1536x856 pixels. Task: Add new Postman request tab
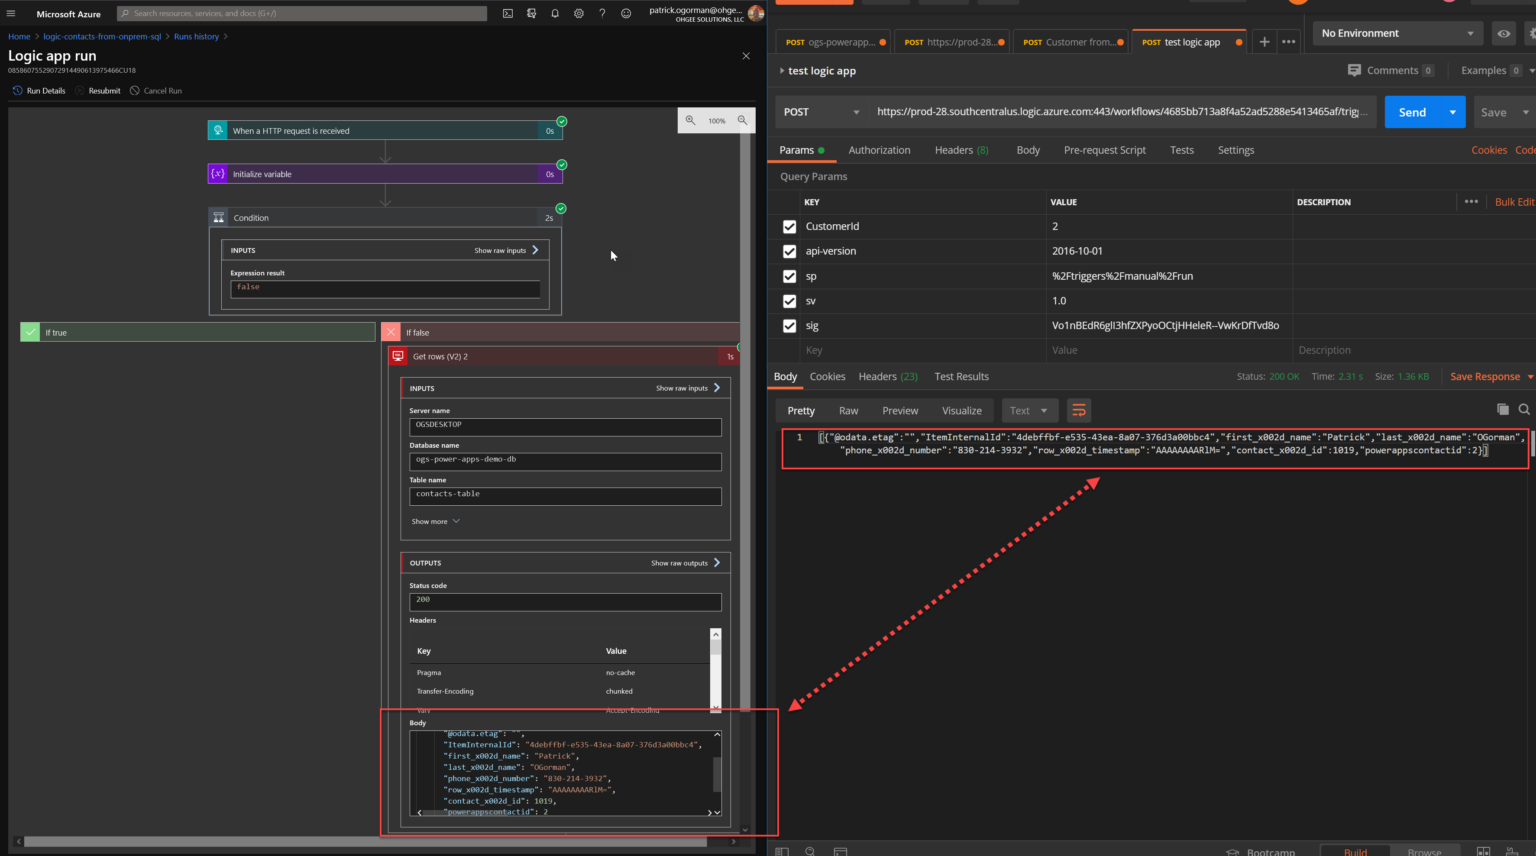[x=1264, y=42]
